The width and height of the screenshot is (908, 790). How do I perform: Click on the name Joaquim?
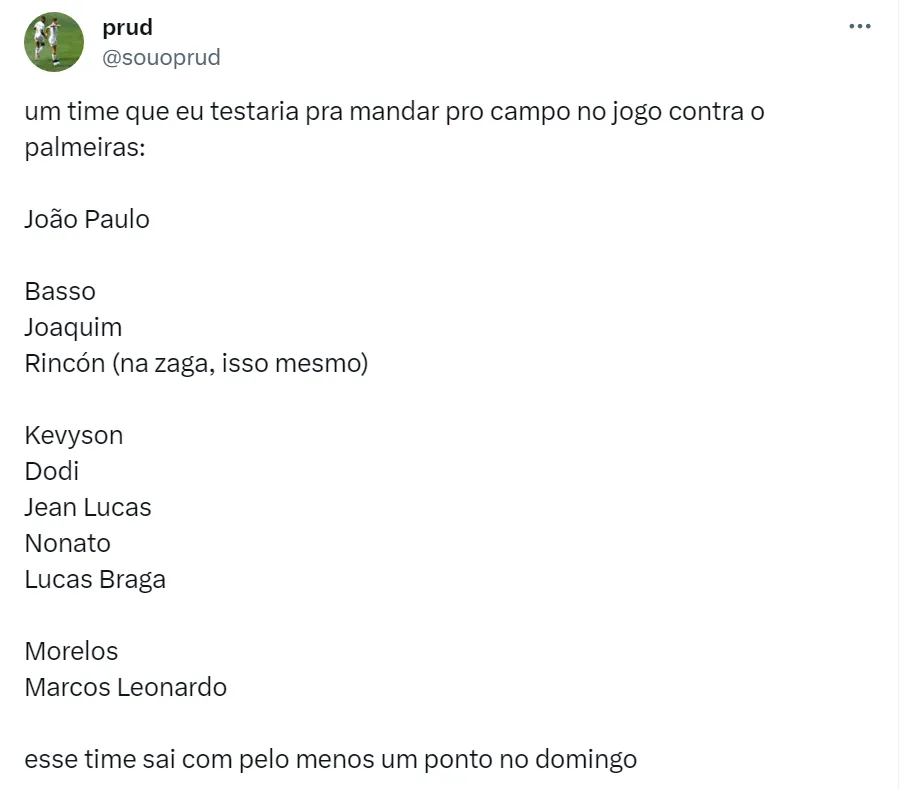(73, 327)
